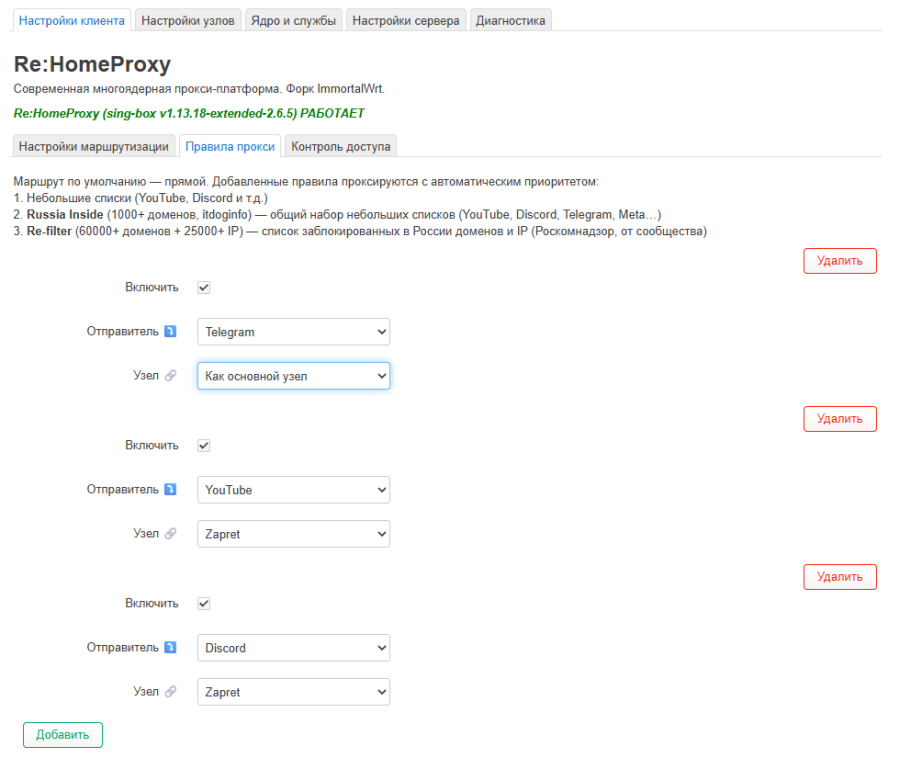Open the Discord sender dropdown
This screenshot has width=900, height=758.
(293, 648)
